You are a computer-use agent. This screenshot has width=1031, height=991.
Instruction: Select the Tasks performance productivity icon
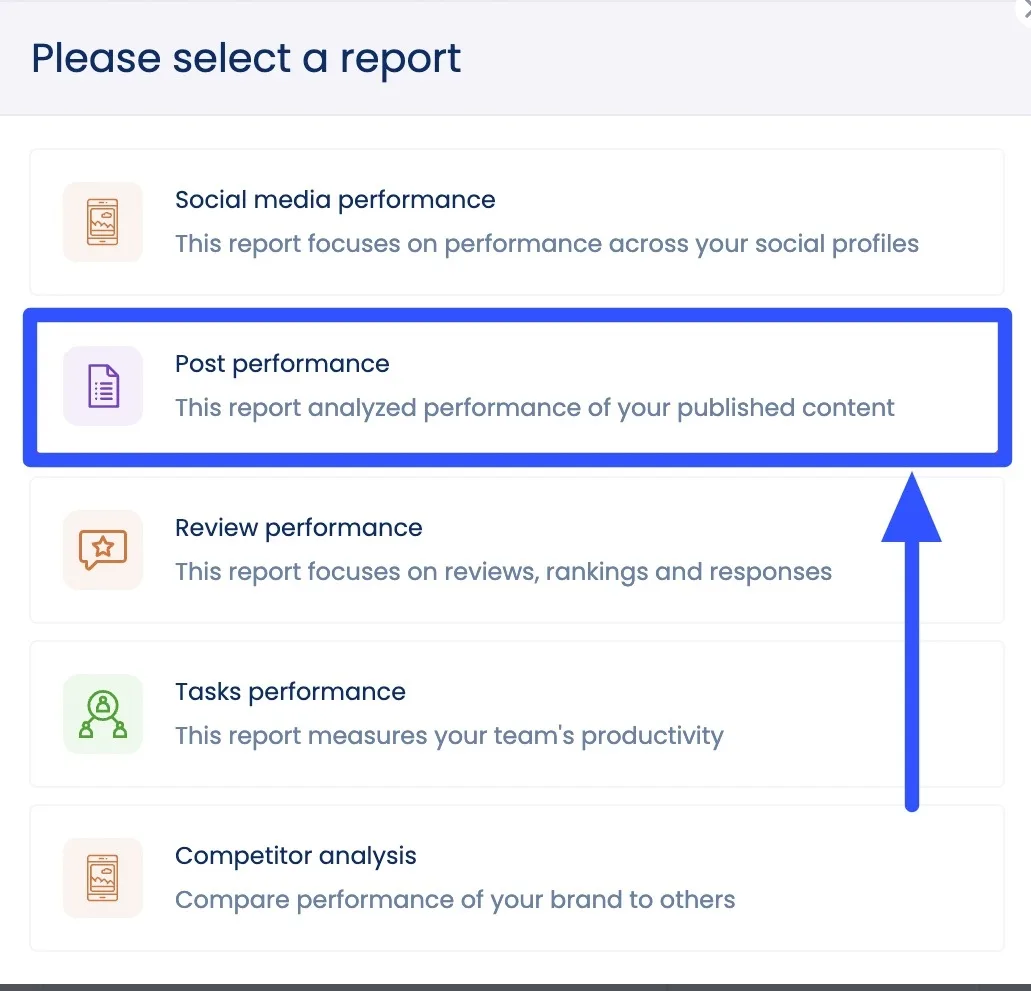coord(102,714)
